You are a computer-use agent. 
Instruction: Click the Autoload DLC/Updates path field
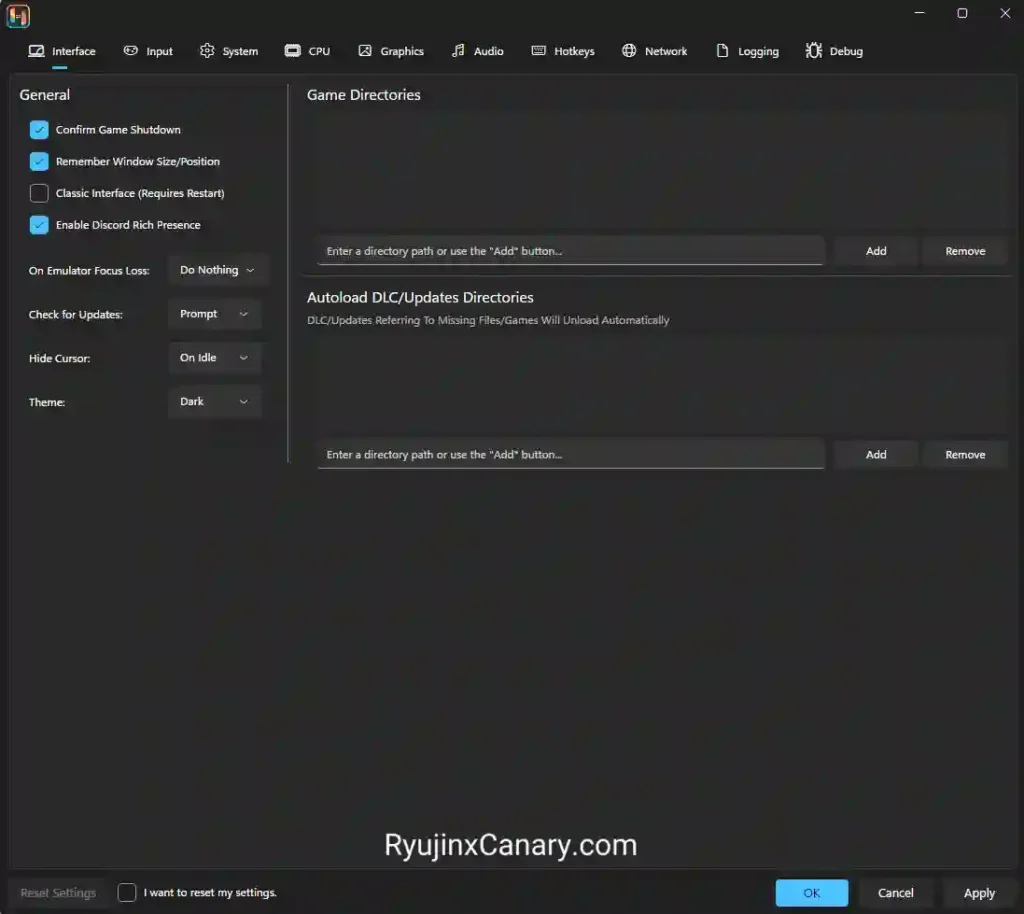tap(570, 454)
